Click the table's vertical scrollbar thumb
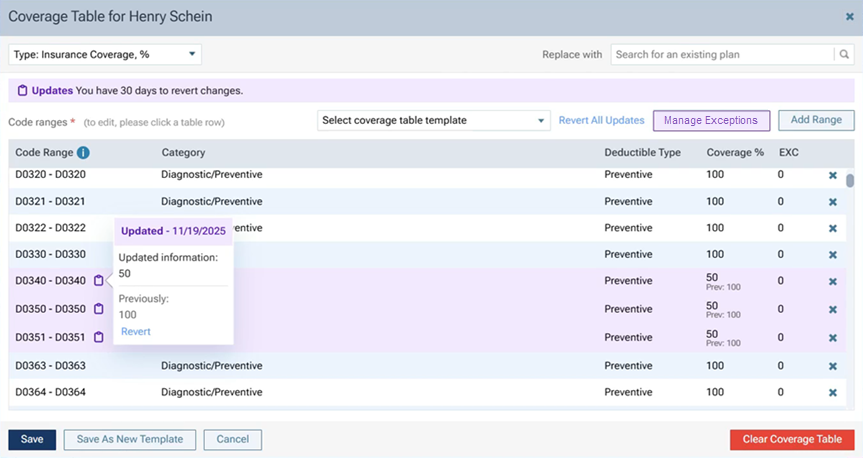 (x=851, y=181)
